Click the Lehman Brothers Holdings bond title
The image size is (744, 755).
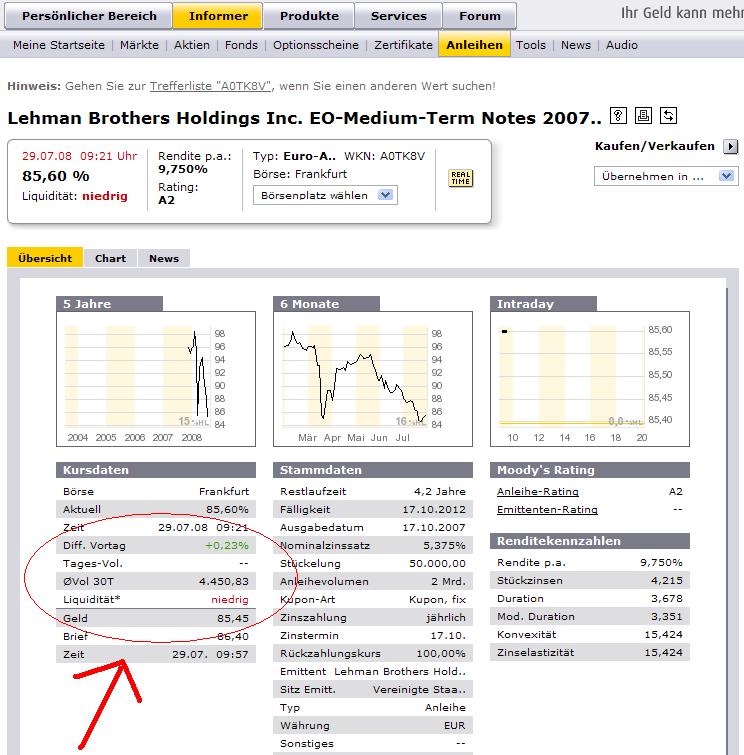(304, 118)
